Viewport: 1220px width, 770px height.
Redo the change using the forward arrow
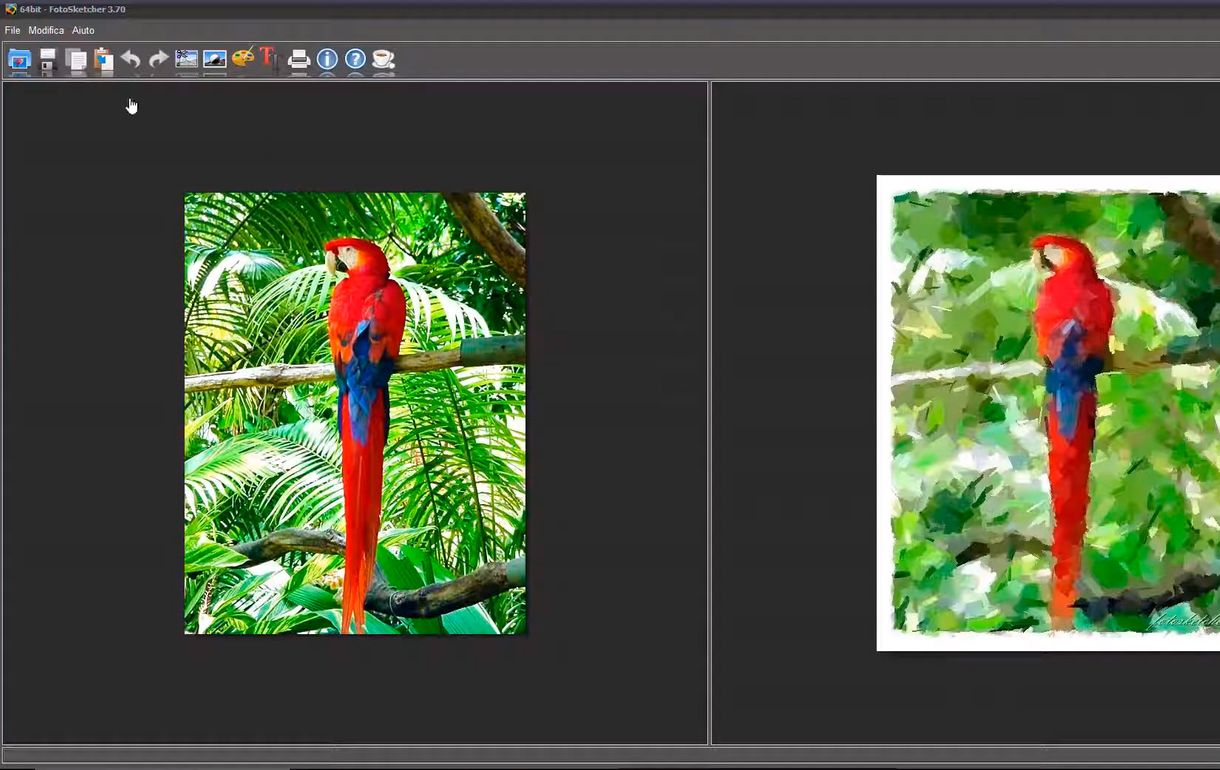pos(158,60)
